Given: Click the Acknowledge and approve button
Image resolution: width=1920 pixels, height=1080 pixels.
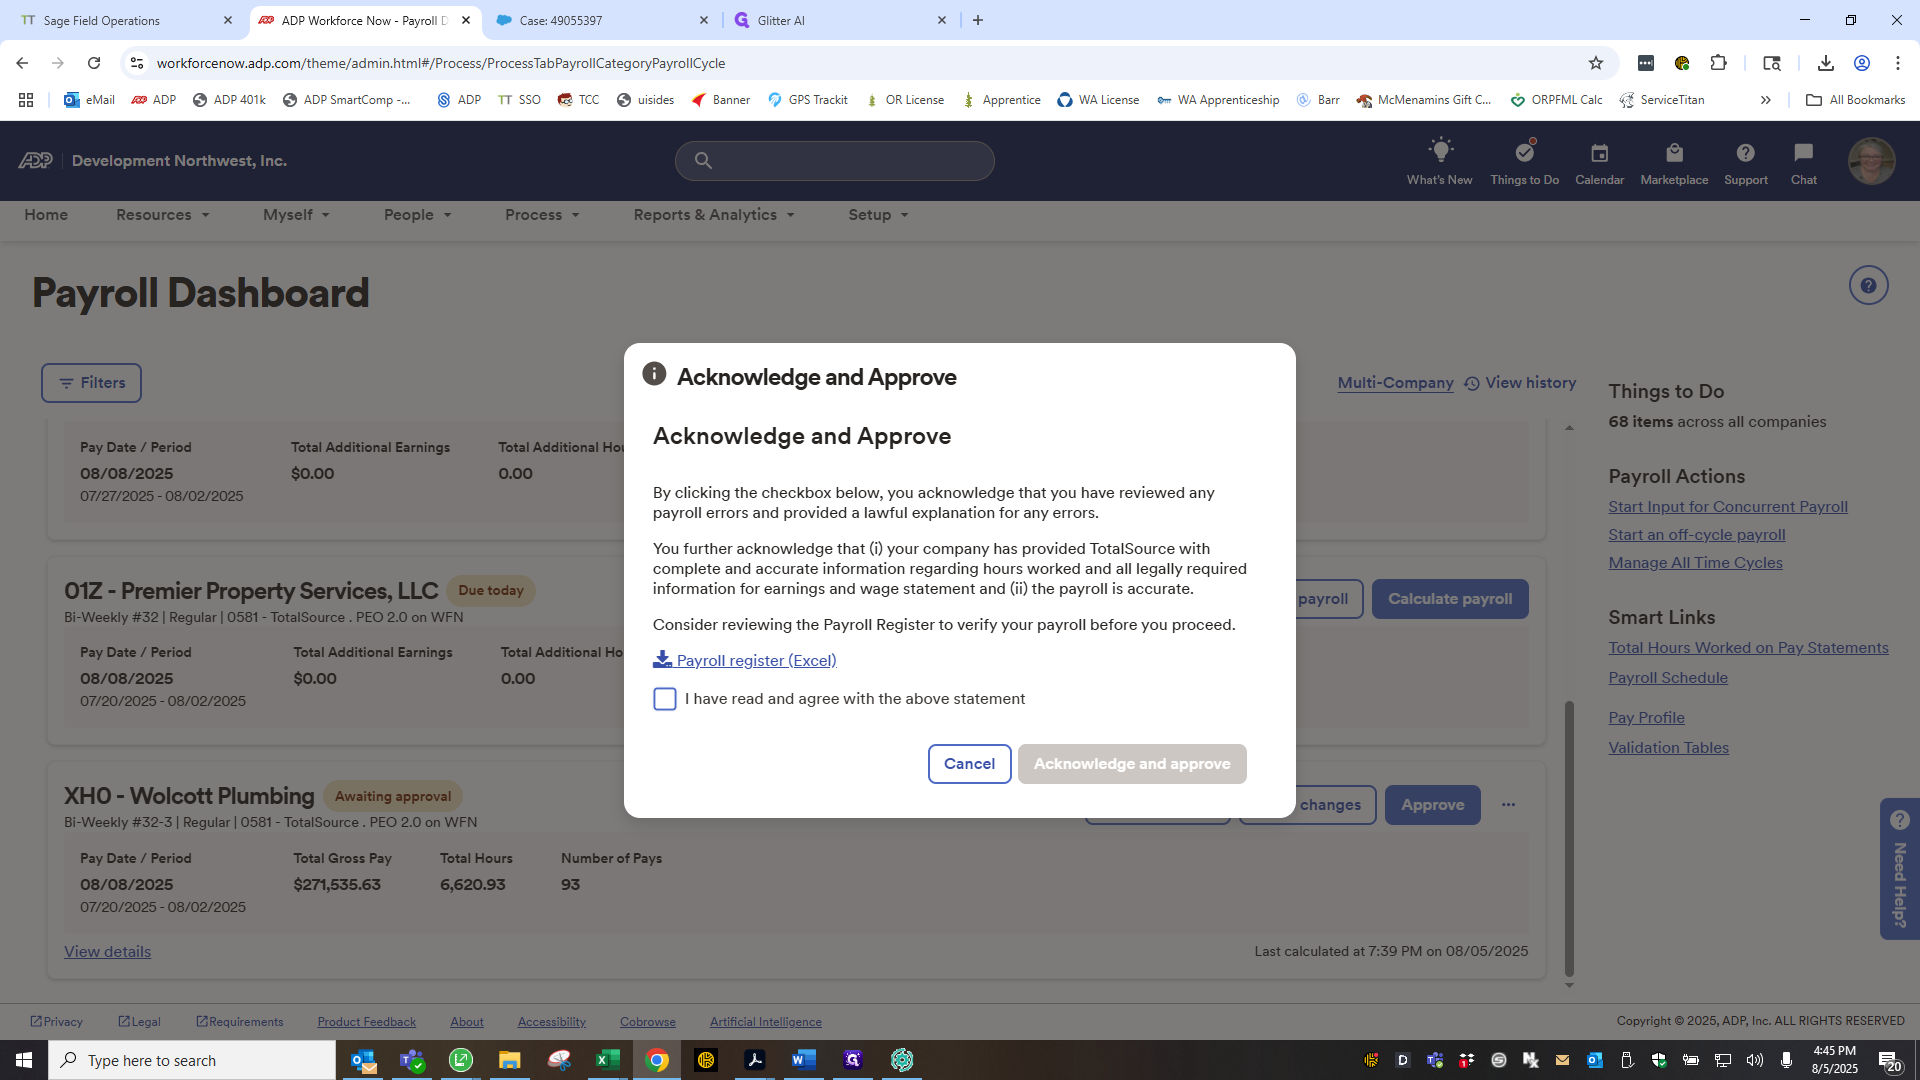Looking at the screenshot, I should pos(1132,764).
